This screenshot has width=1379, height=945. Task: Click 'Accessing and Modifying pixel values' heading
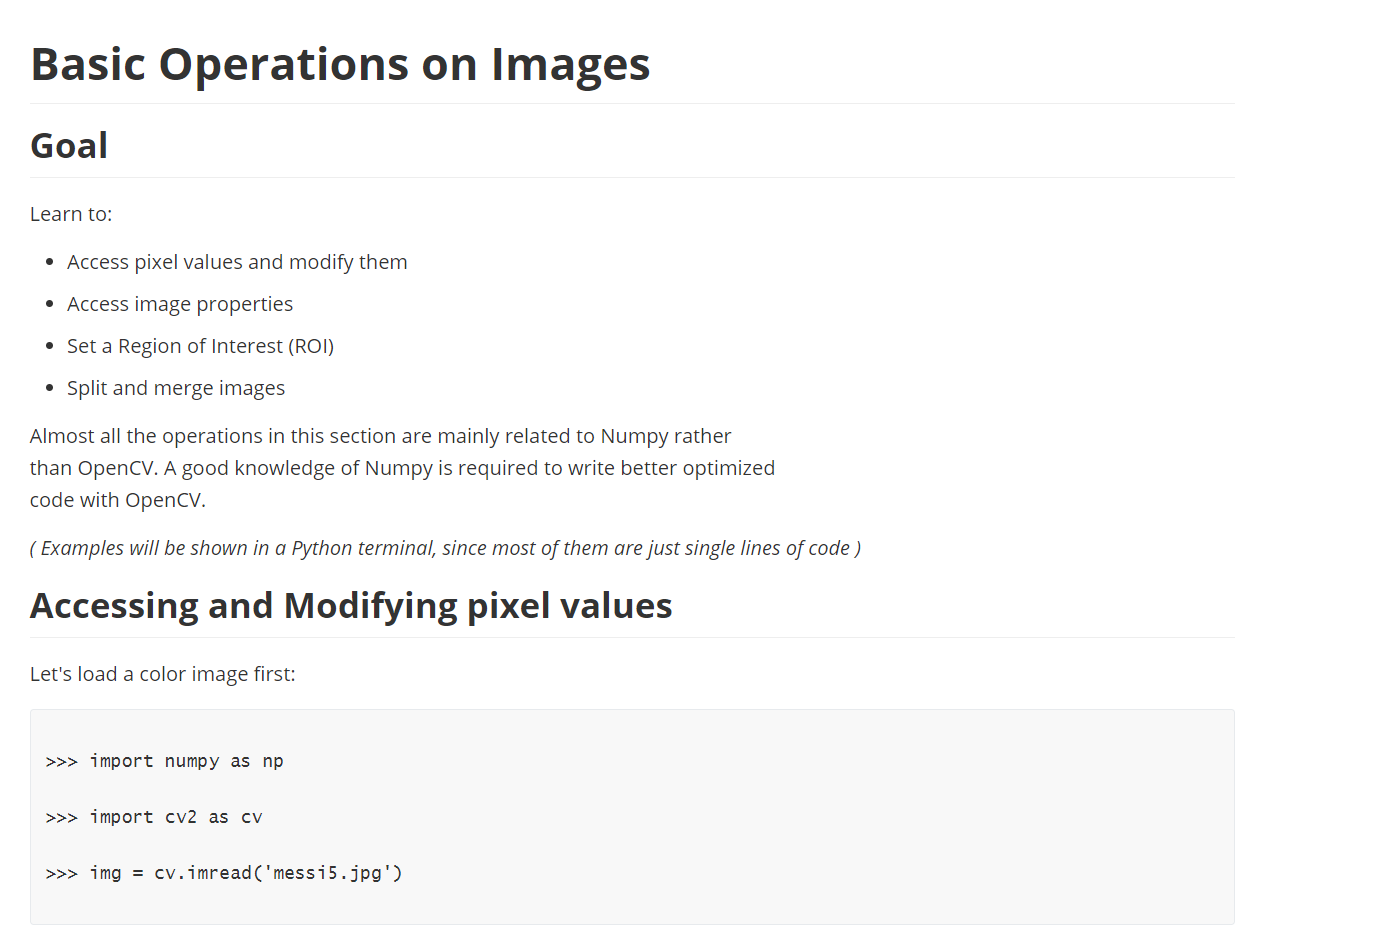coord(351,606)
